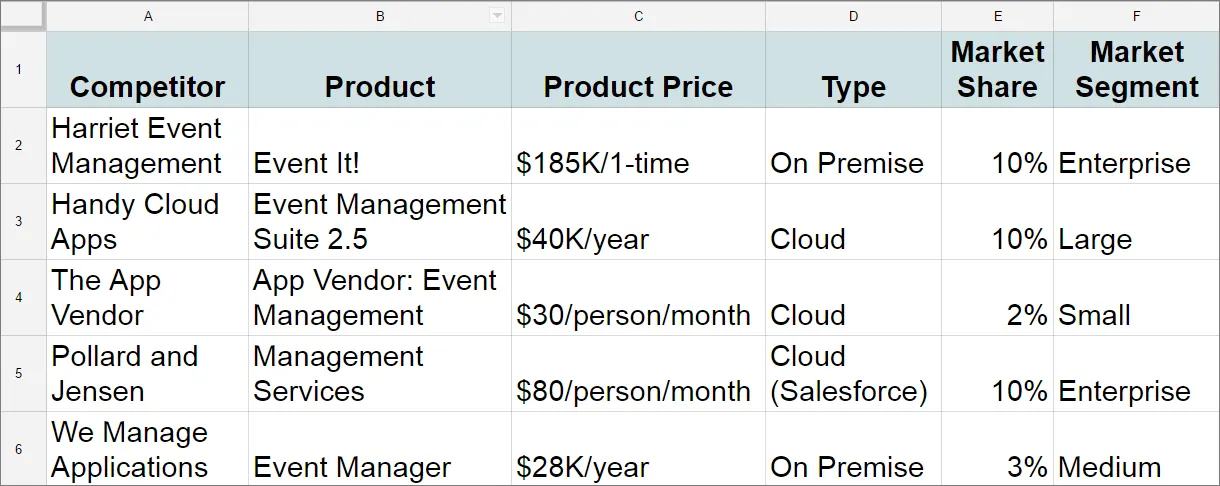
Task: Select the Event Management Suite 2.5 cell
Action: (380, 221)
